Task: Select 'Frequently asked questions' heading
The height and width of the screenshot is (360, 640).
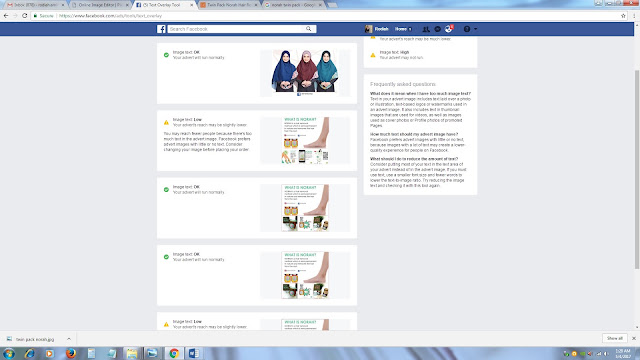Action: point(403,84)
